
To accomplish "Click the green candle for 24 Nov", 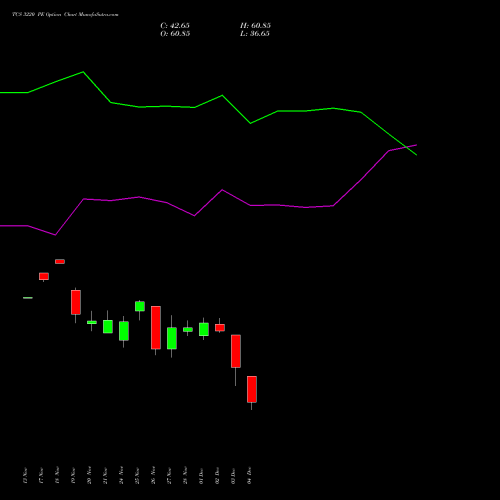I will coord(124,331).
